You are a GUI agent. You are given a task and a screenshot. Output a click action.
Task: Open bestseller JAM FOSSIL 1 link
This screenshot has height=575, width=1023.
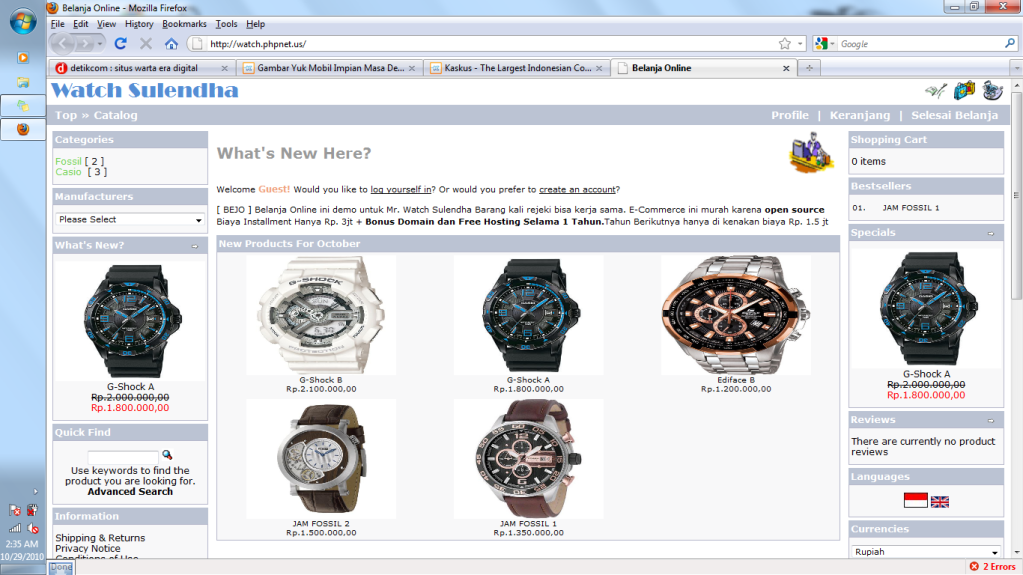click(x=911, y=208)
